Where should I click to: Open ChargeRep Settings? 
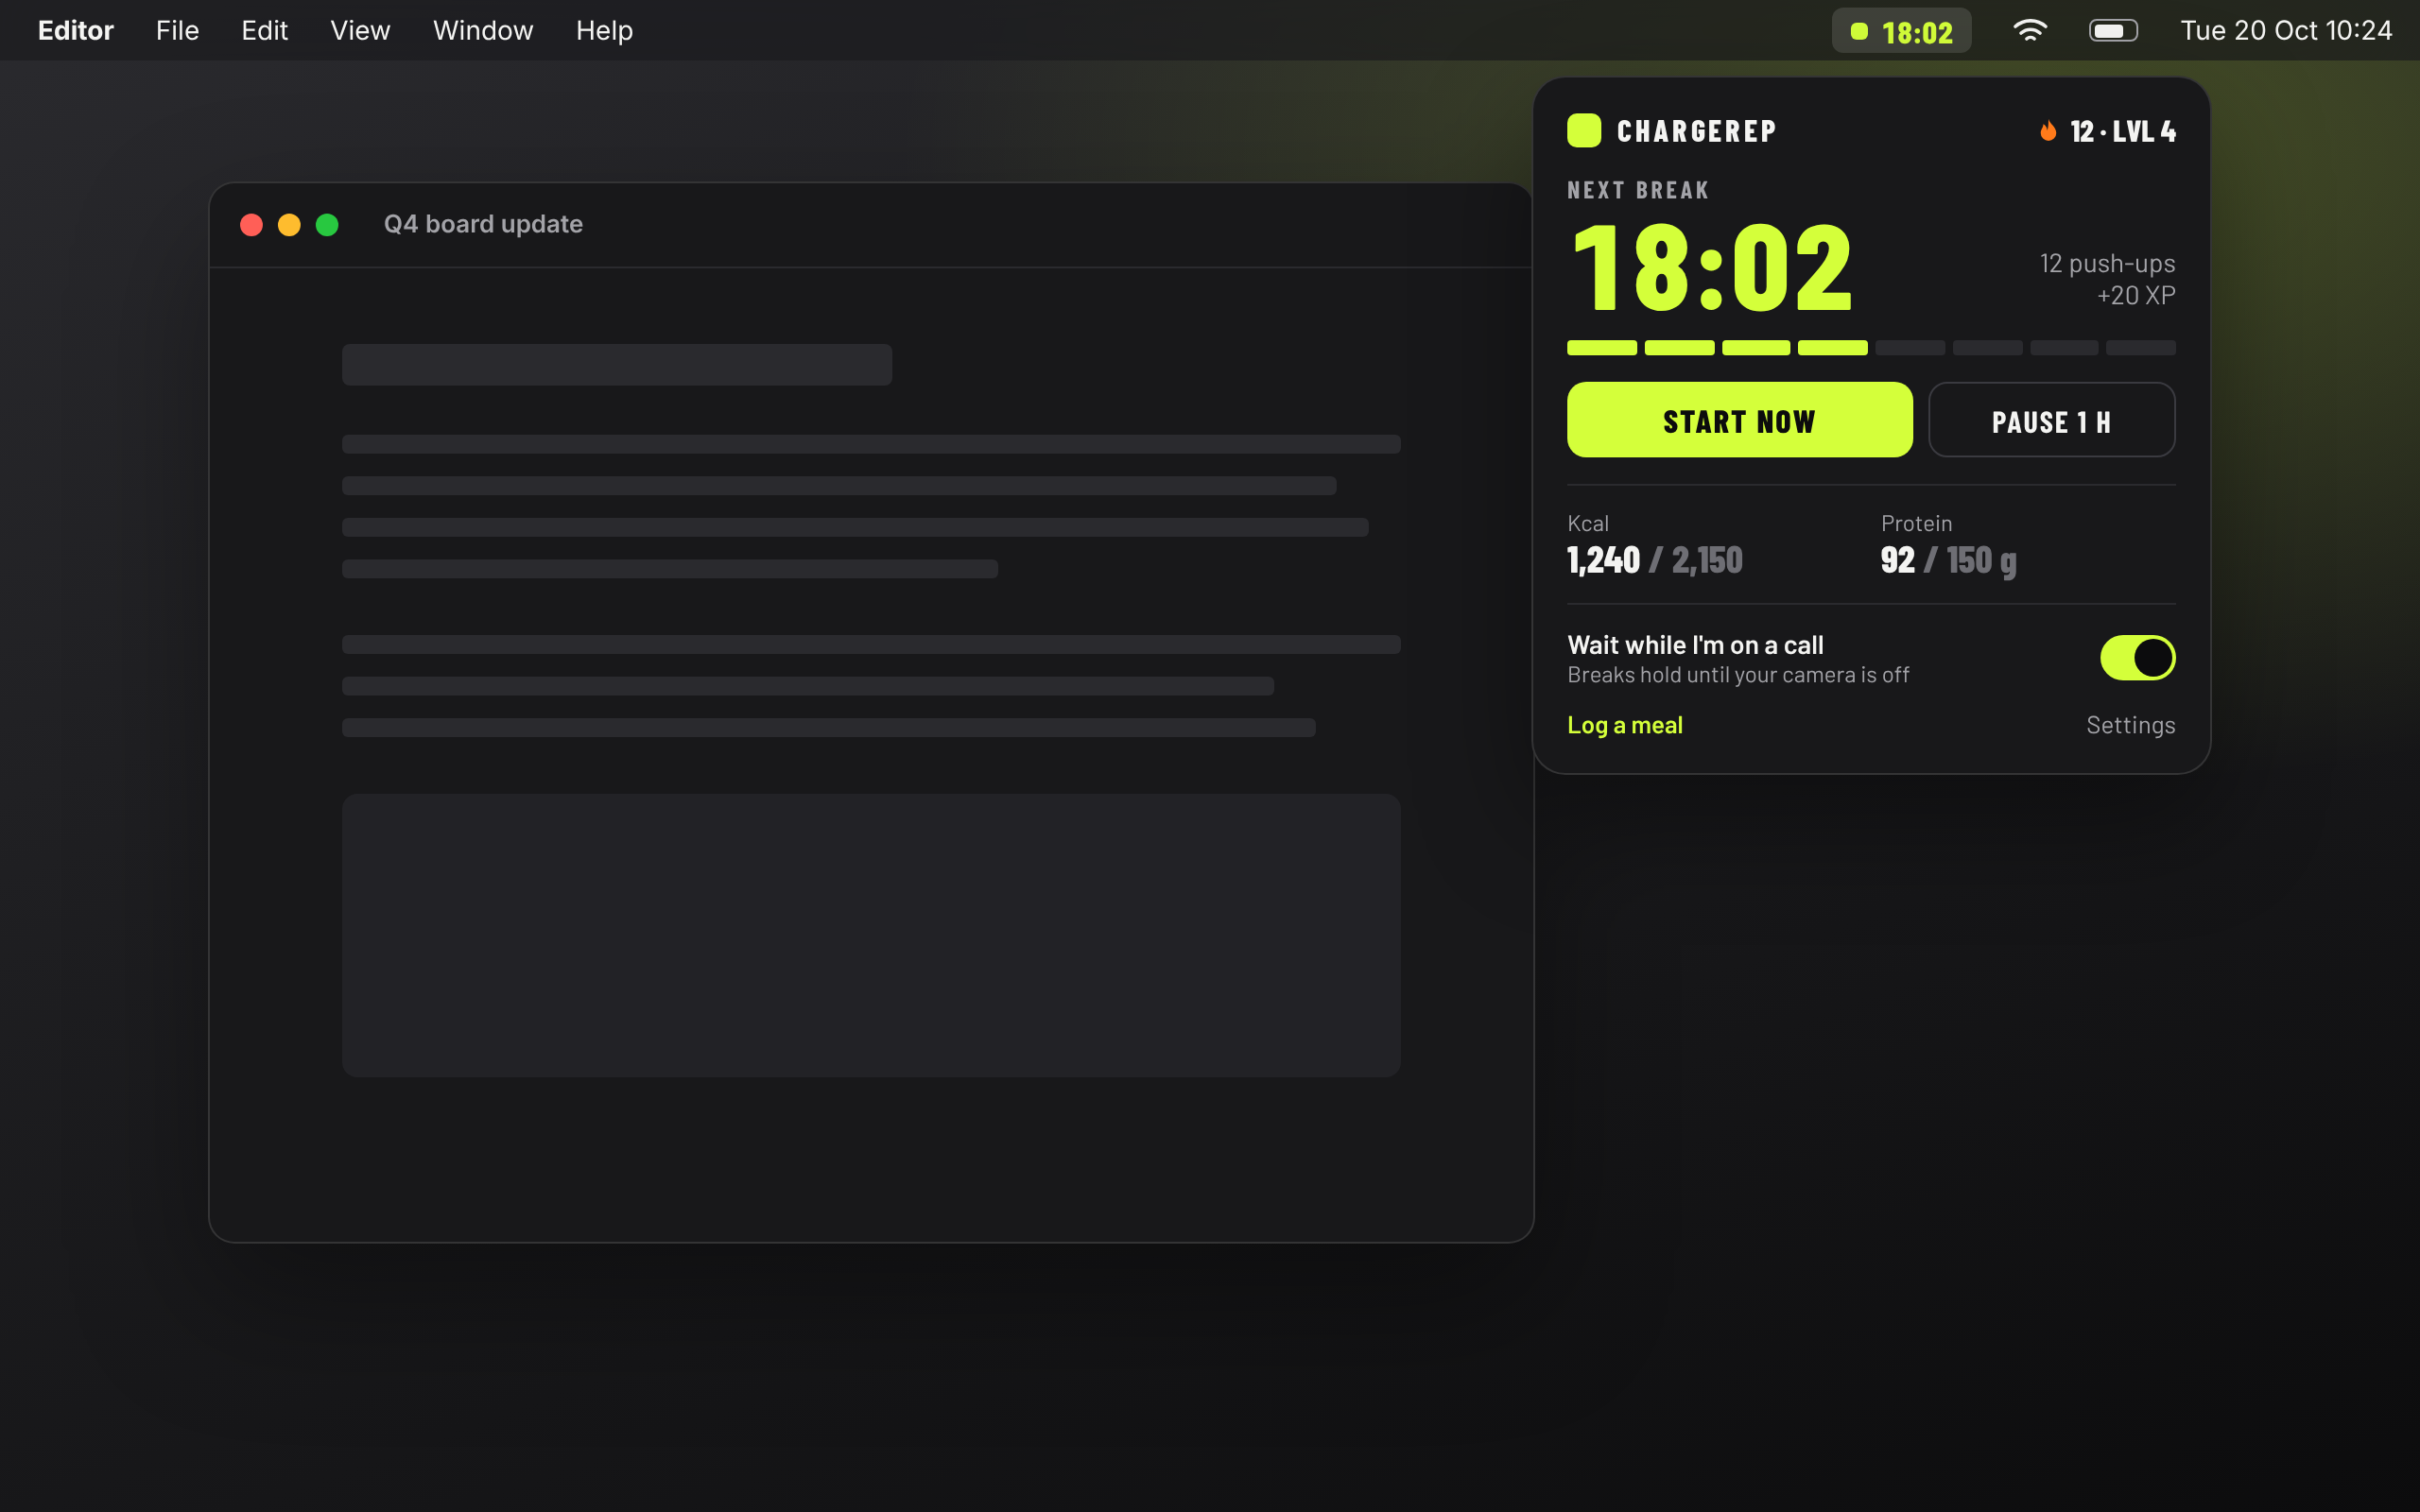2130,725
